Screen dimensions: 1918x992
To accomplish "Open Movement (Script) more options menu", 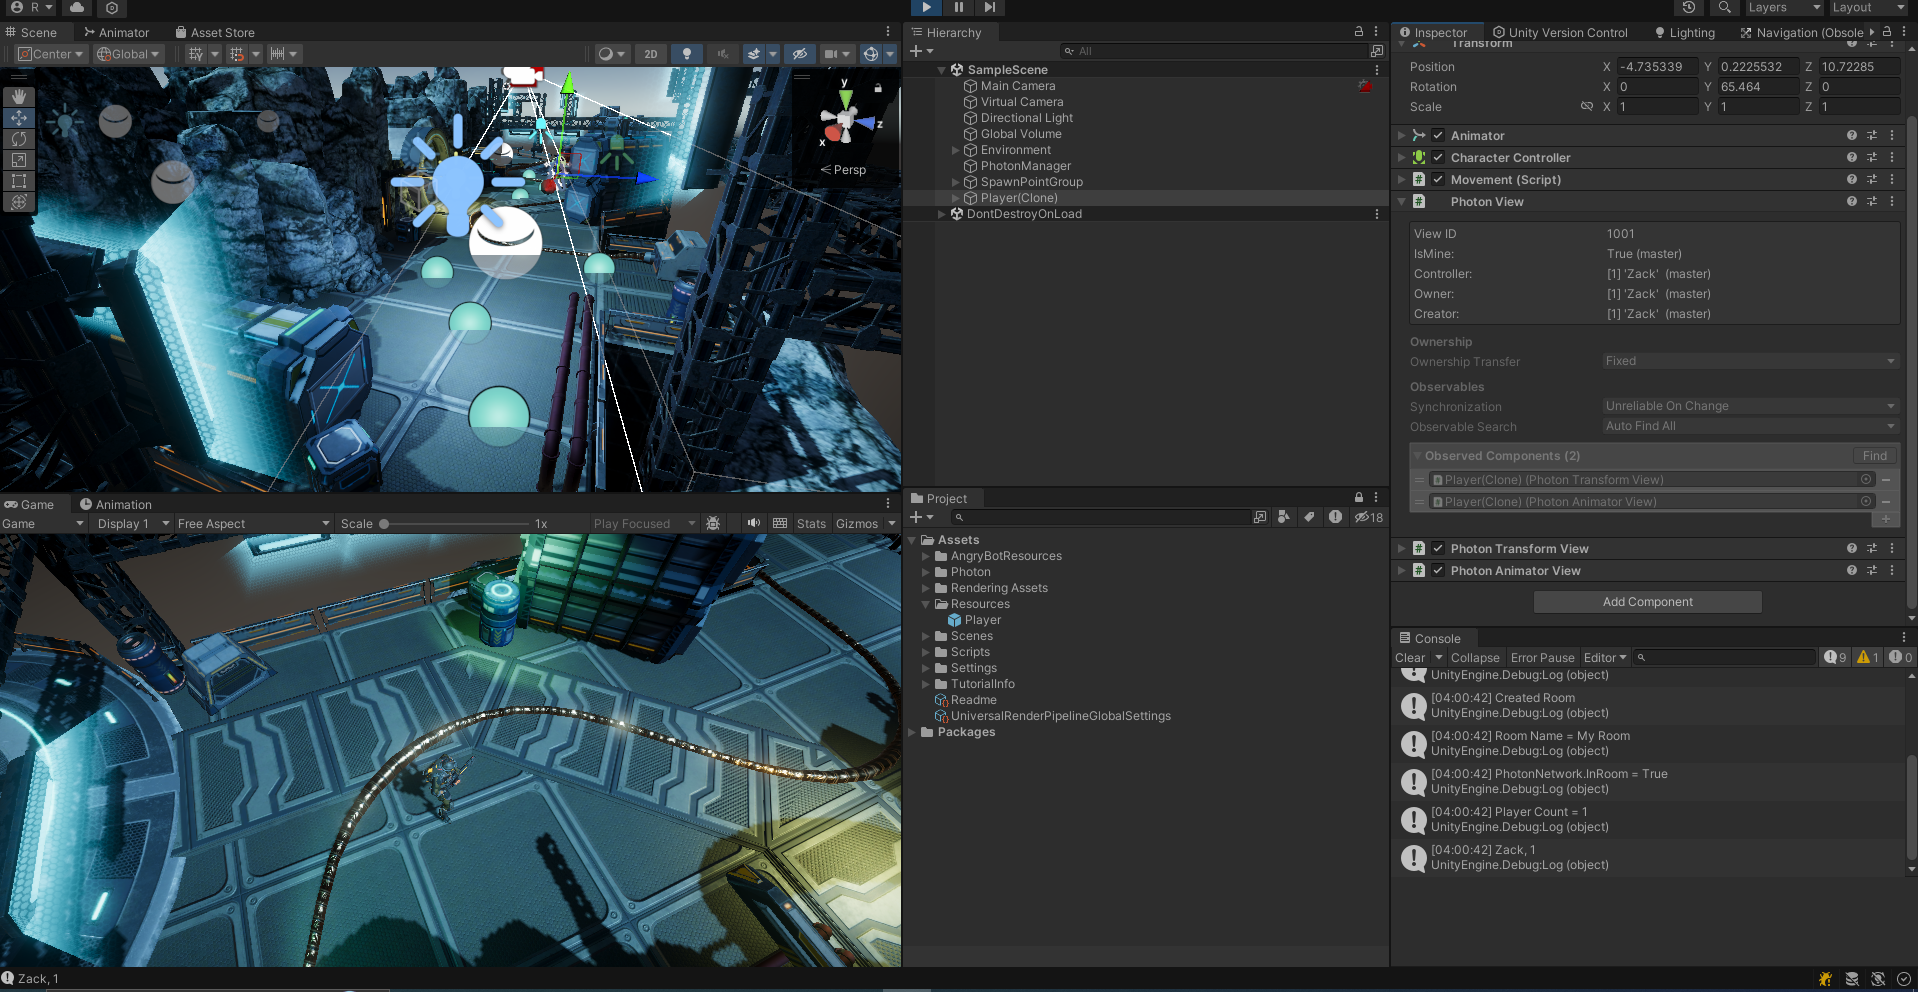I will pyautogui.click(x=1892, y=179).
